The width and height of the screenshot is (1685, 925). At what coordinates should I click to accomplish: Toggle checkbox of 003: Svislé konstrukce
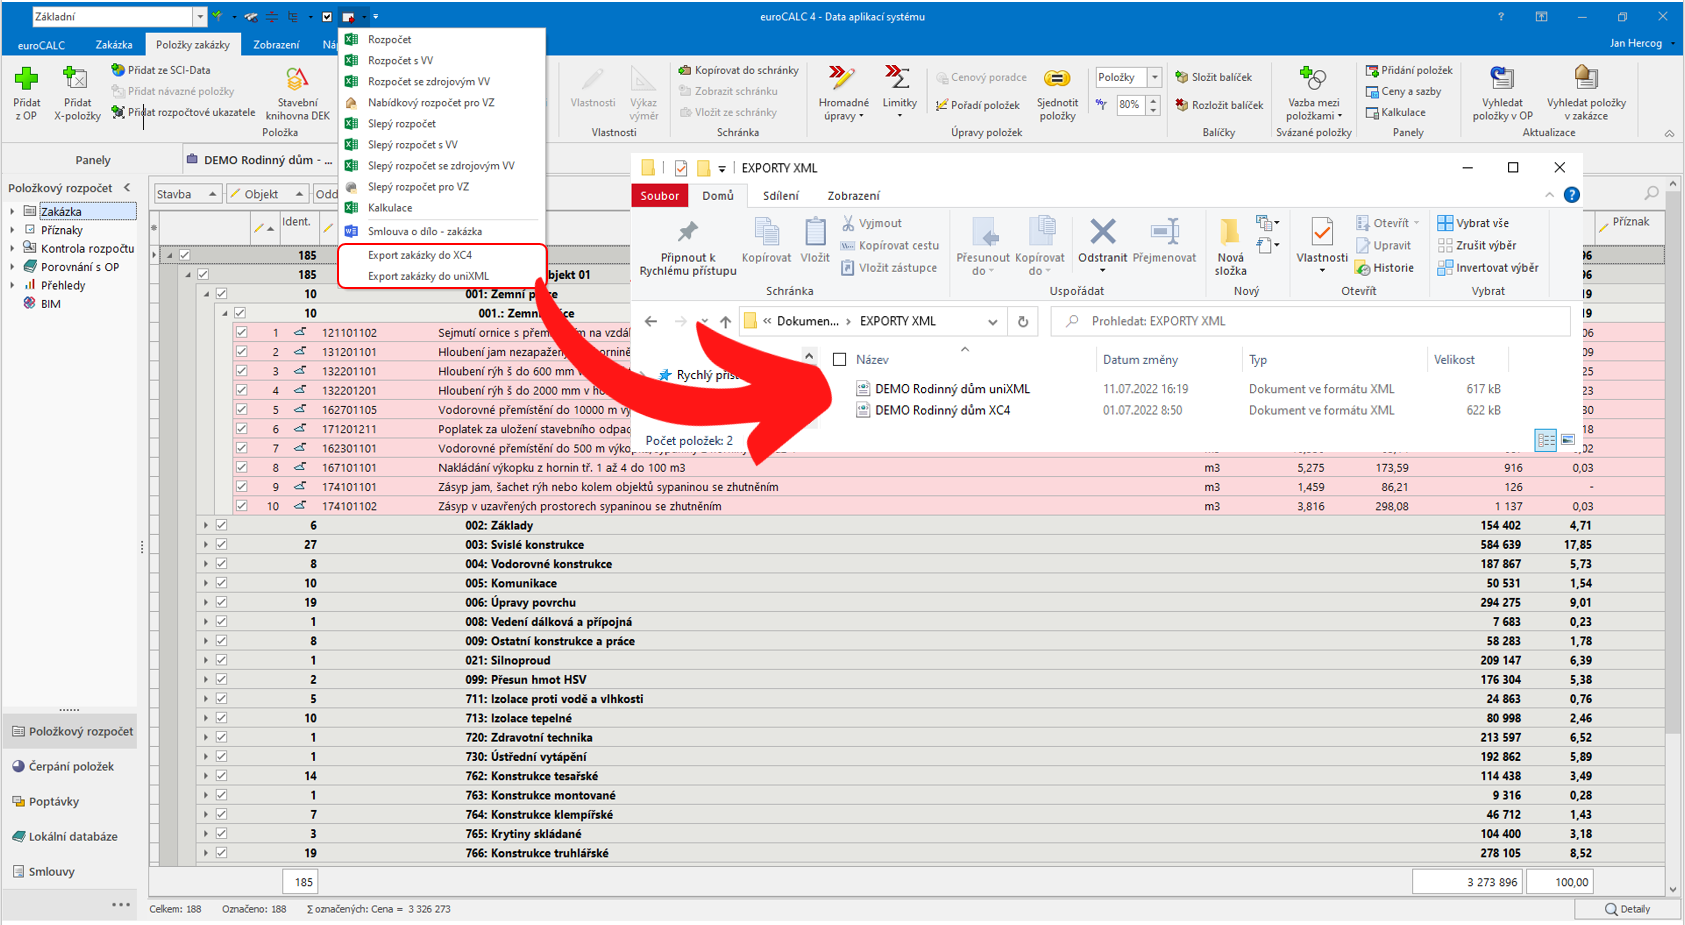pyautogui.click(x=221, y=544)
